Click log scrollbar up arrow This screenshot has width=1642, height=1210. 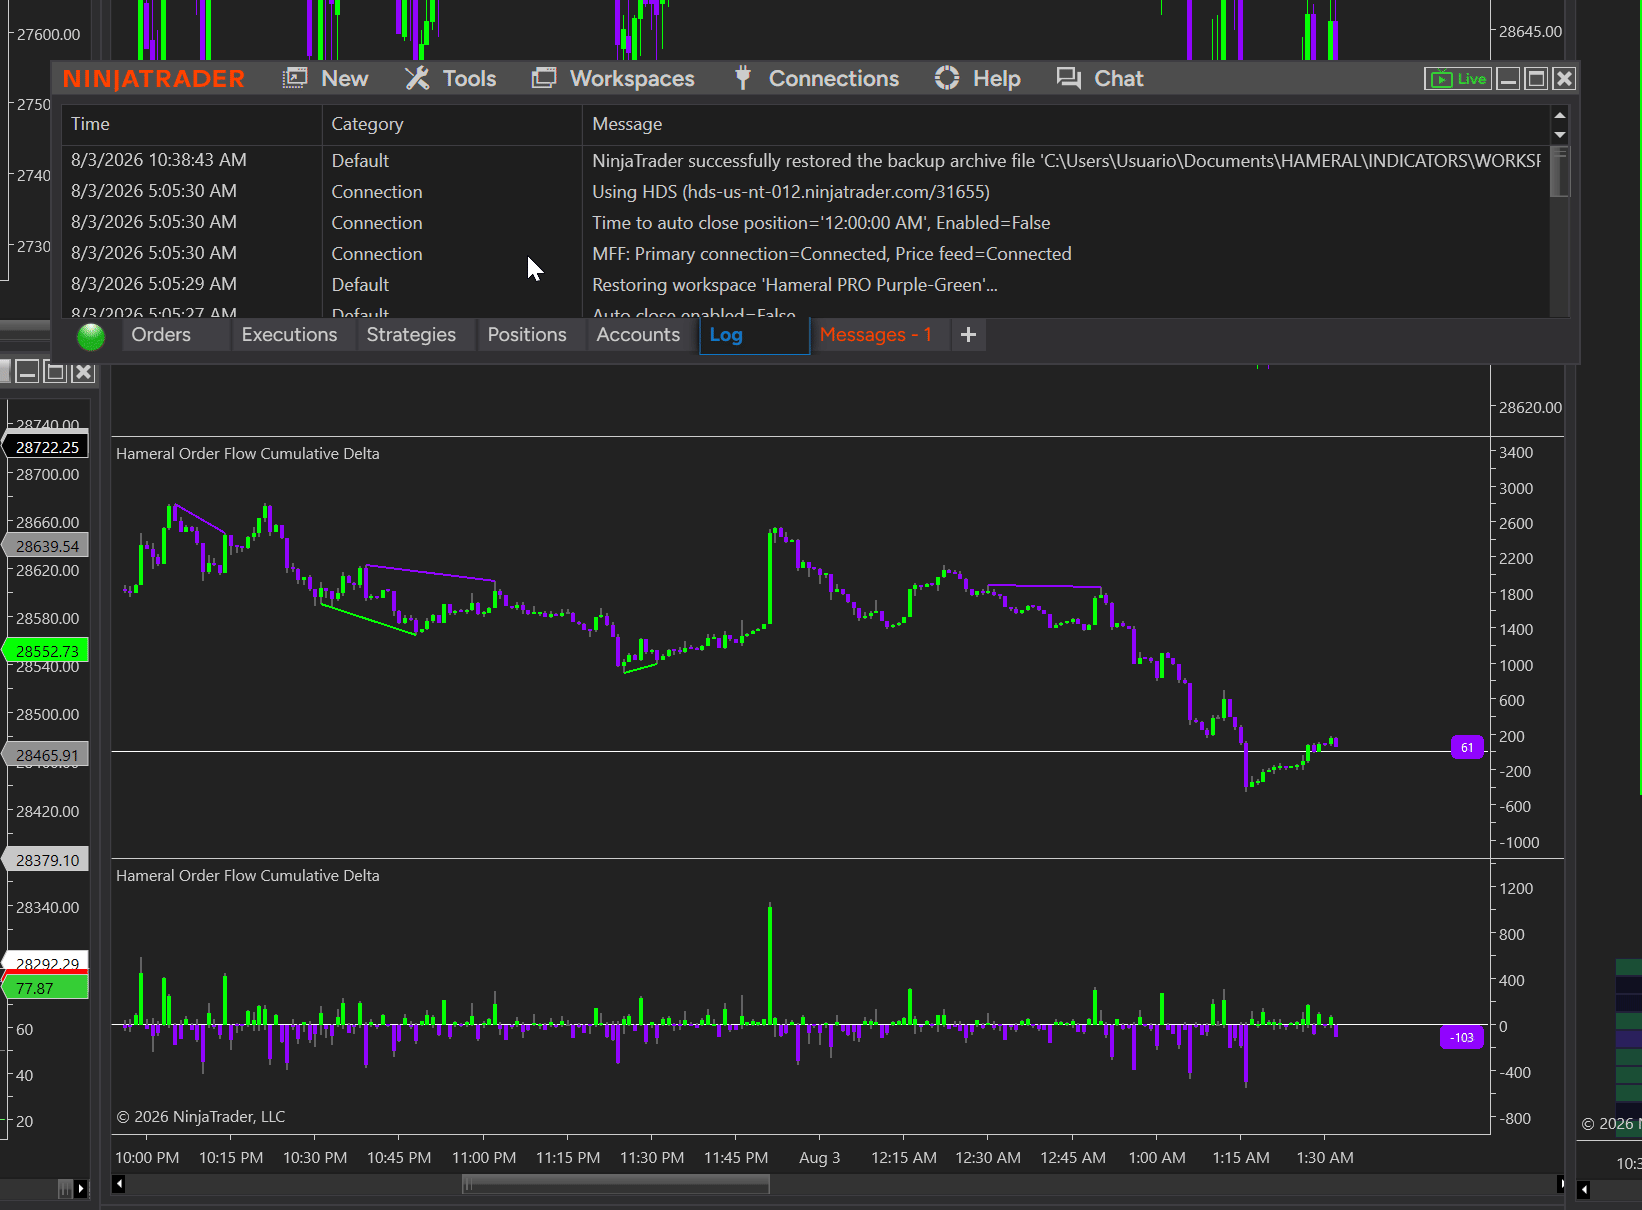(1560, 115)
